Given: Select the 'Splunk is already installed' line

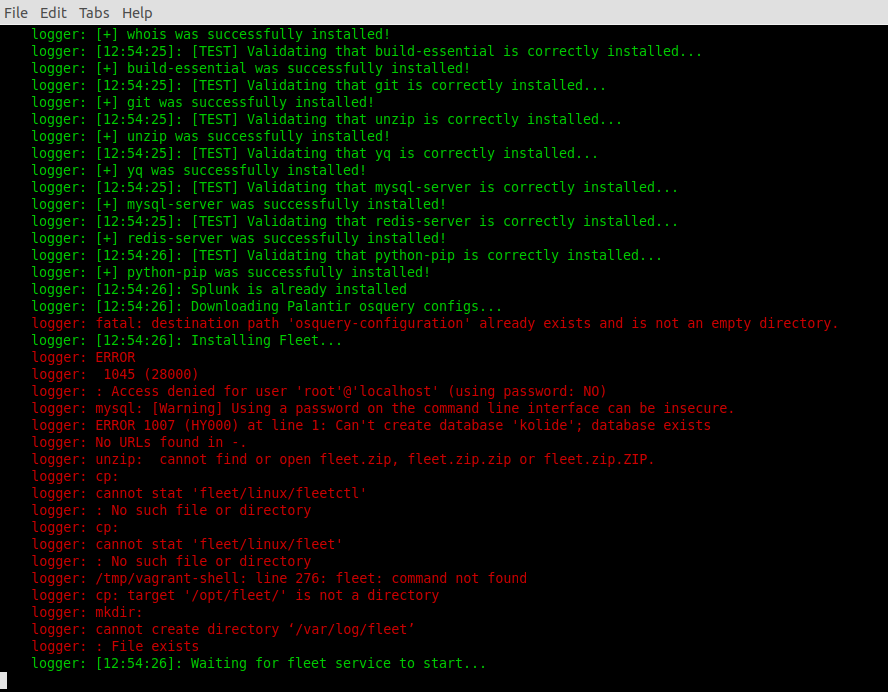Looking at the screenshot, I should click(230, 289).
